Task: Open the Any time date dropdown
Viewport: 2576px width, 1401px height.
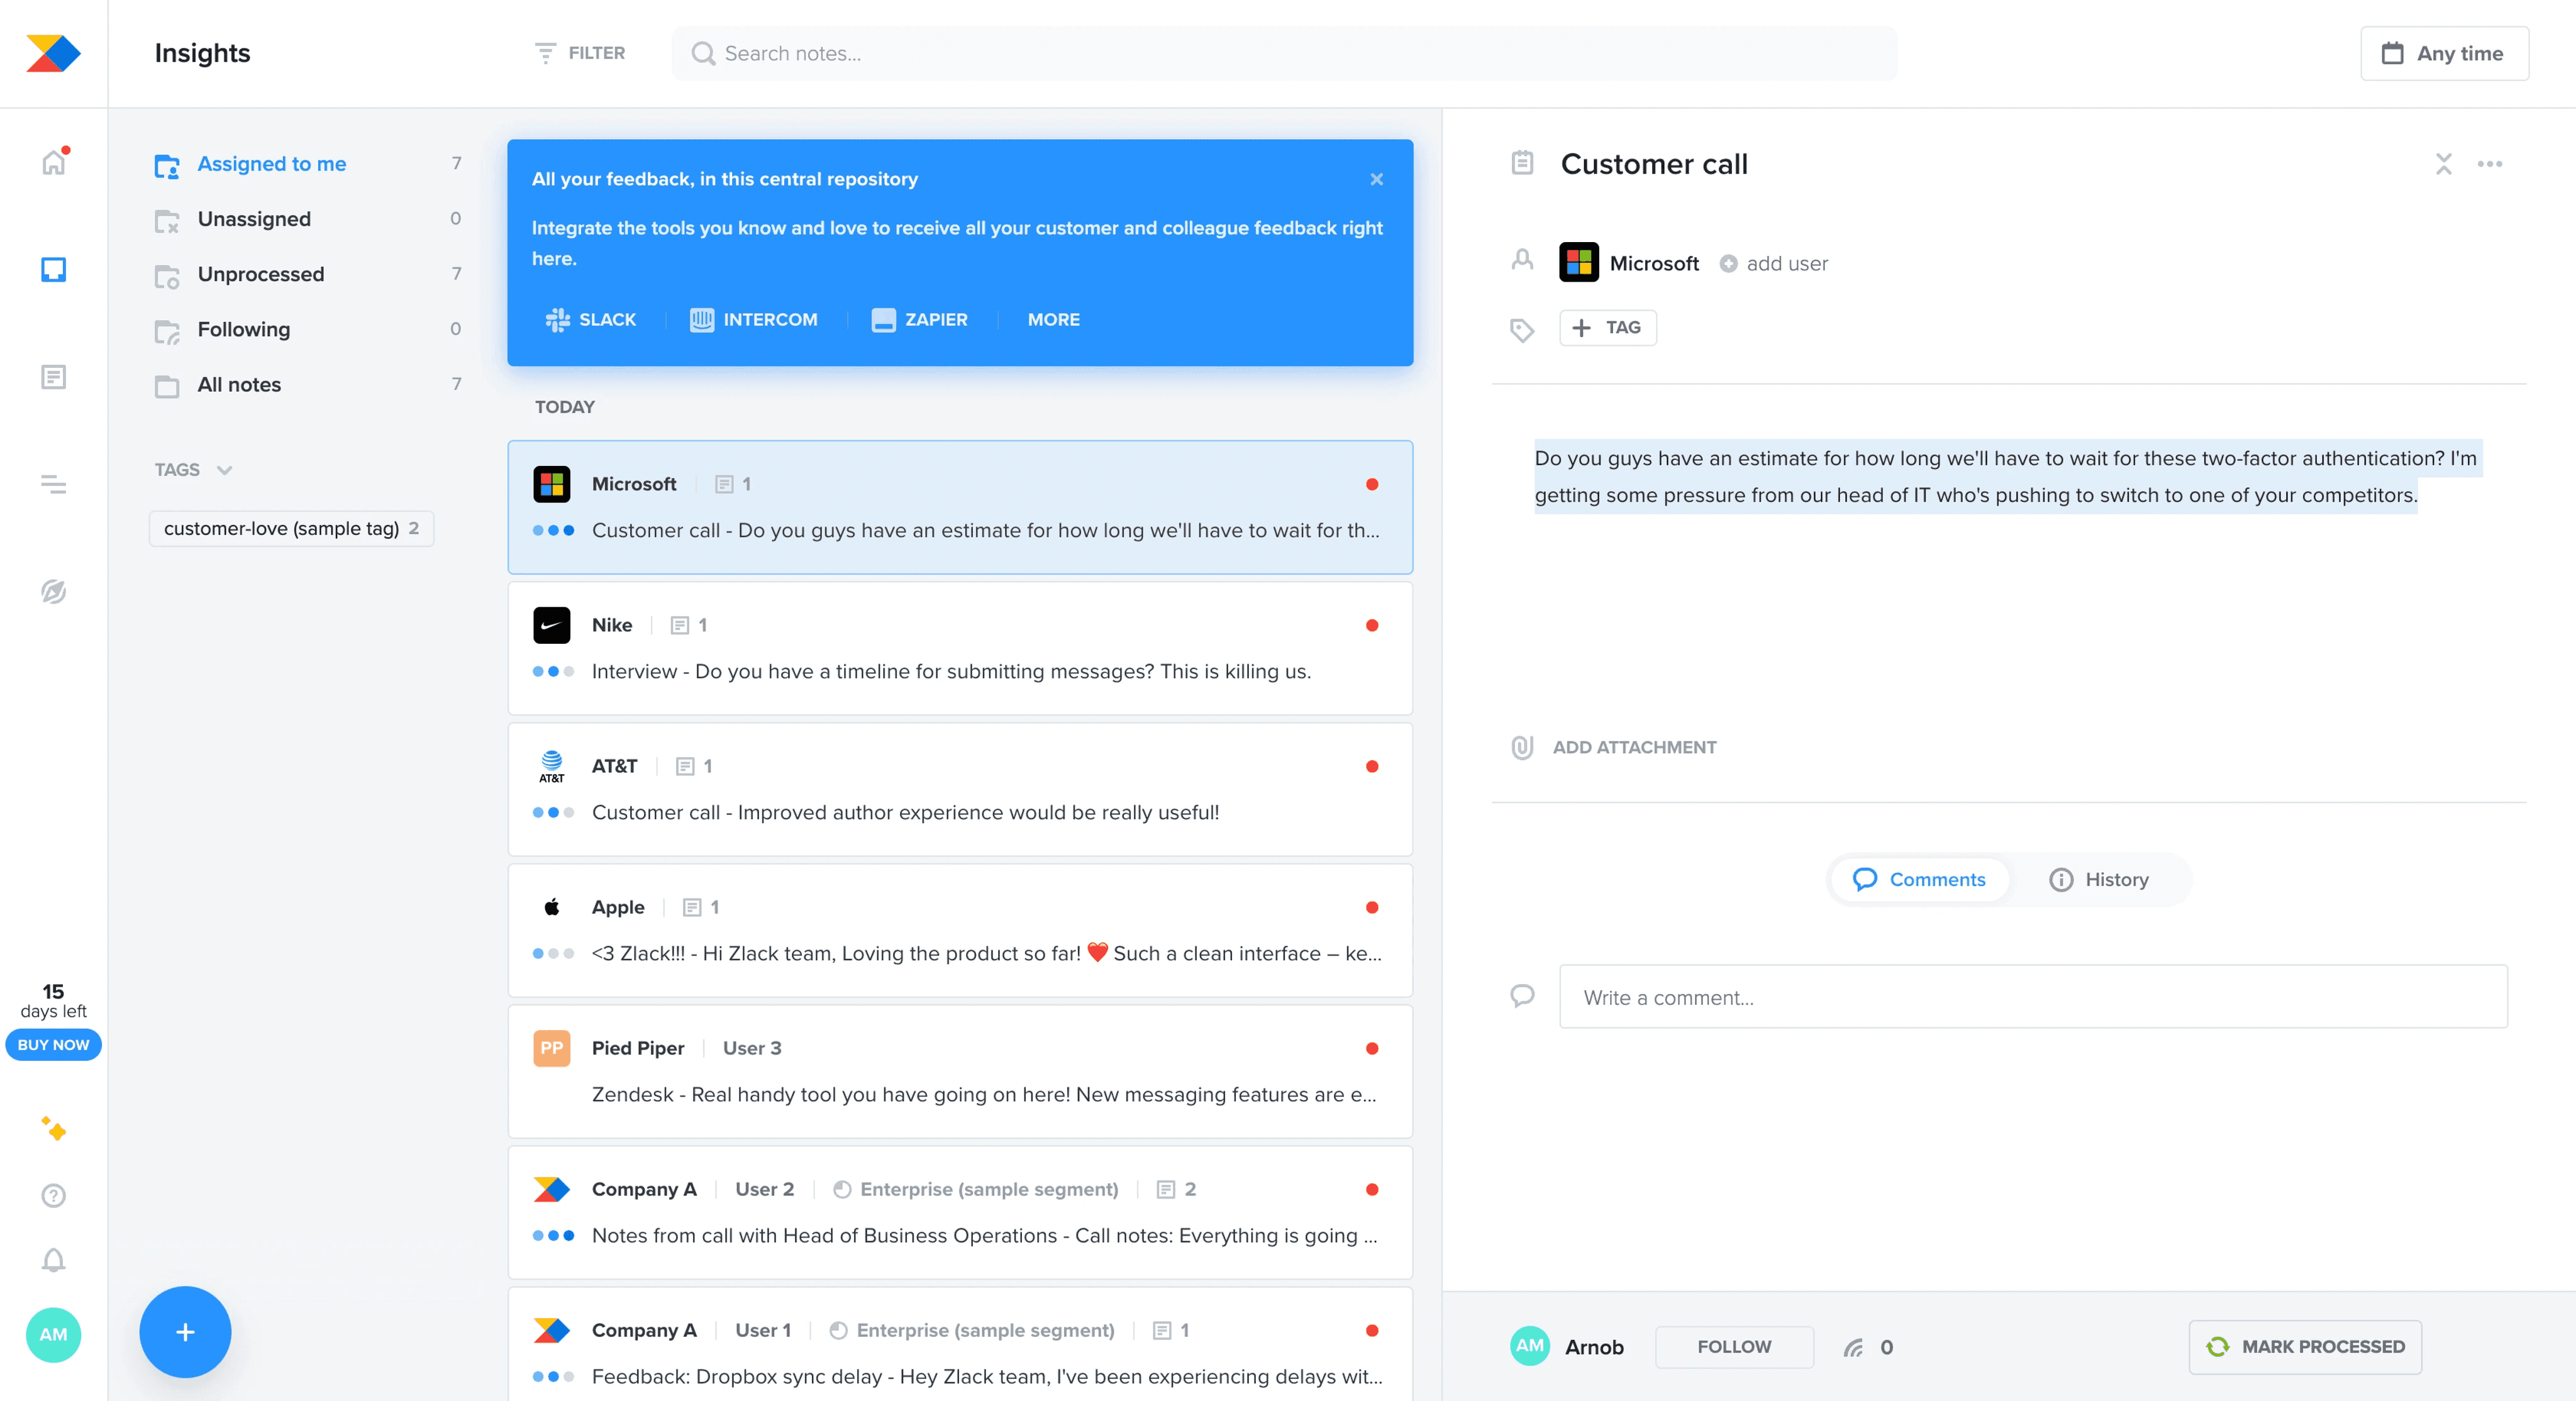Action: click(x=2443, y=54)
